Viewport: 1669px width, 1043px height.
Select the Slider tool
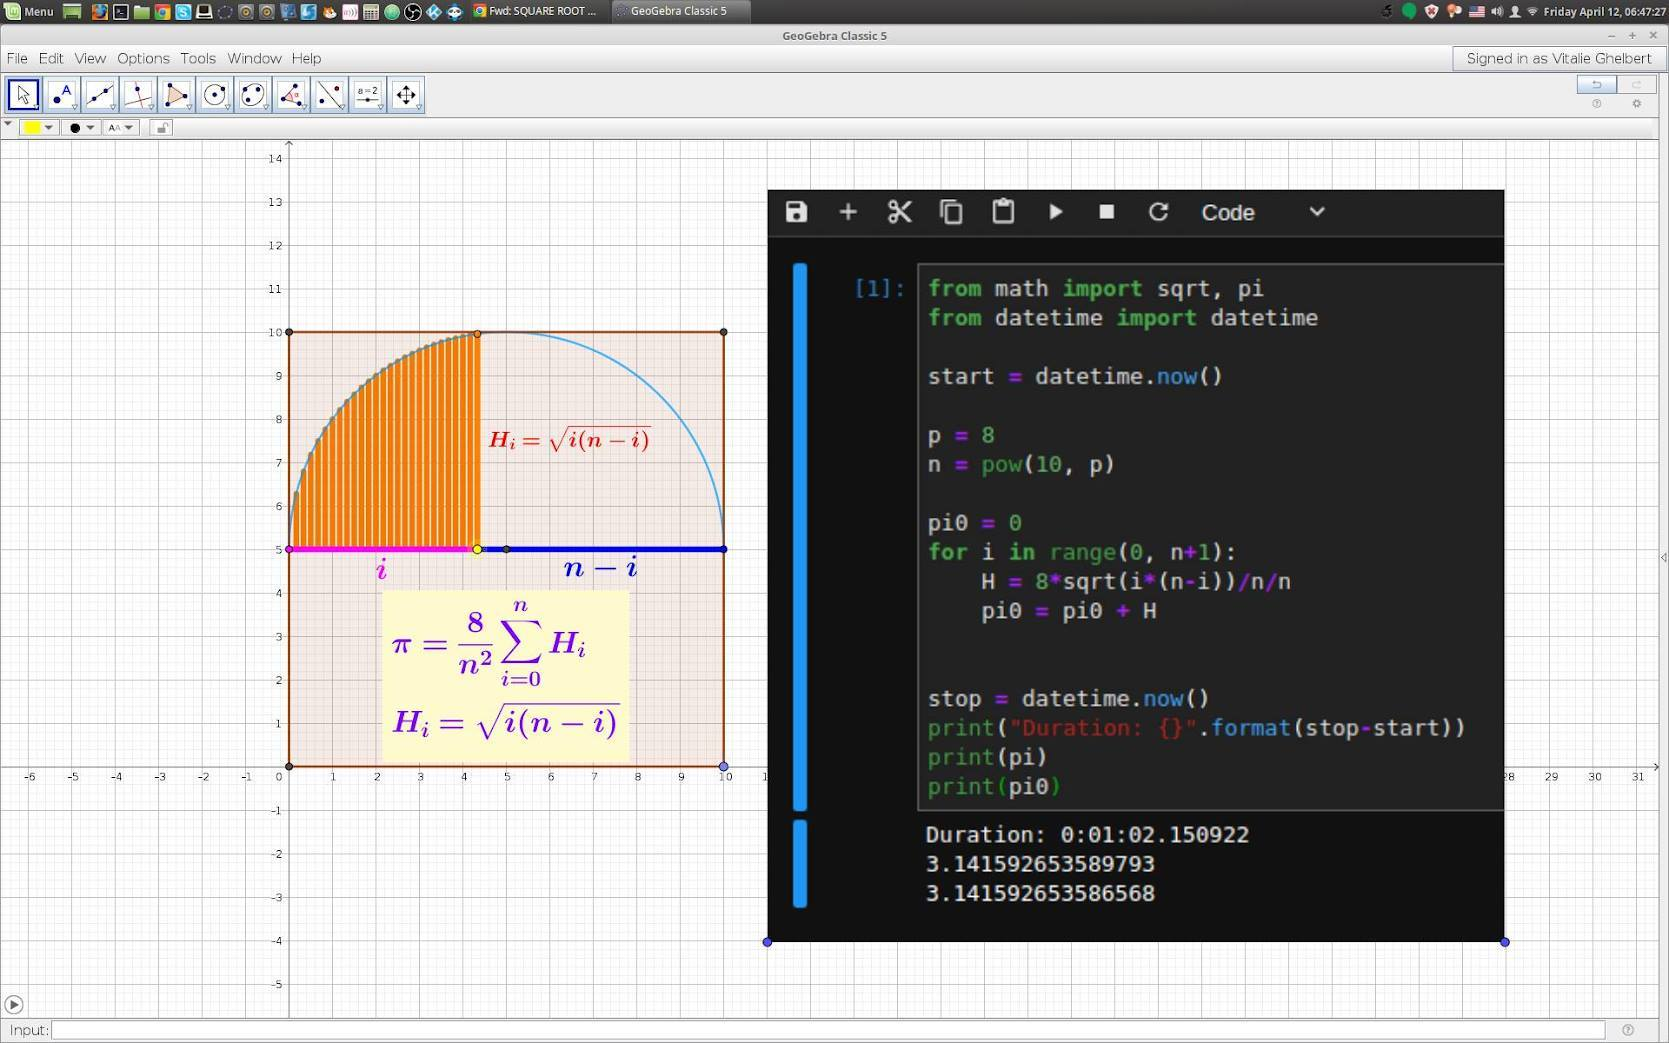click(x=368, y=95)
